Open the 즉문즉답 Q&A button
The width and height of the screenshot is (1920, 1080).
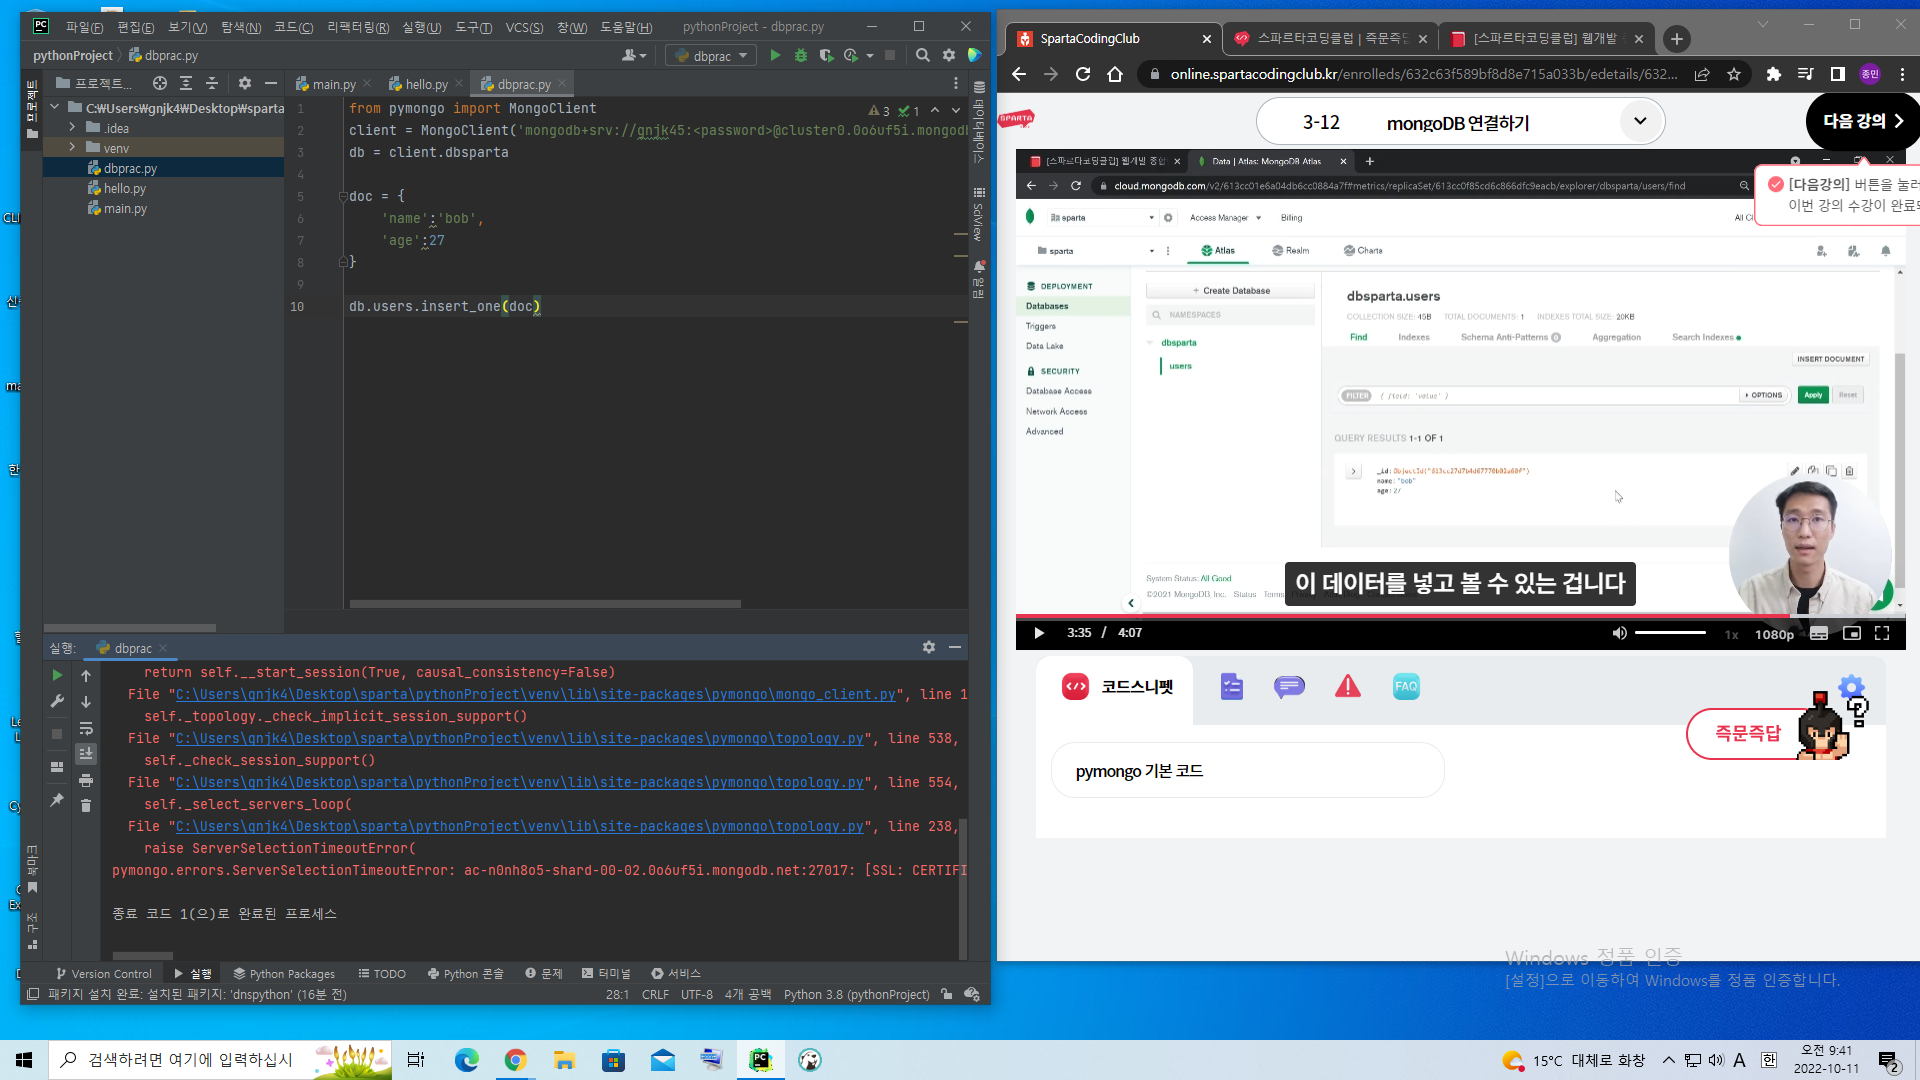tap(1748, 734)
